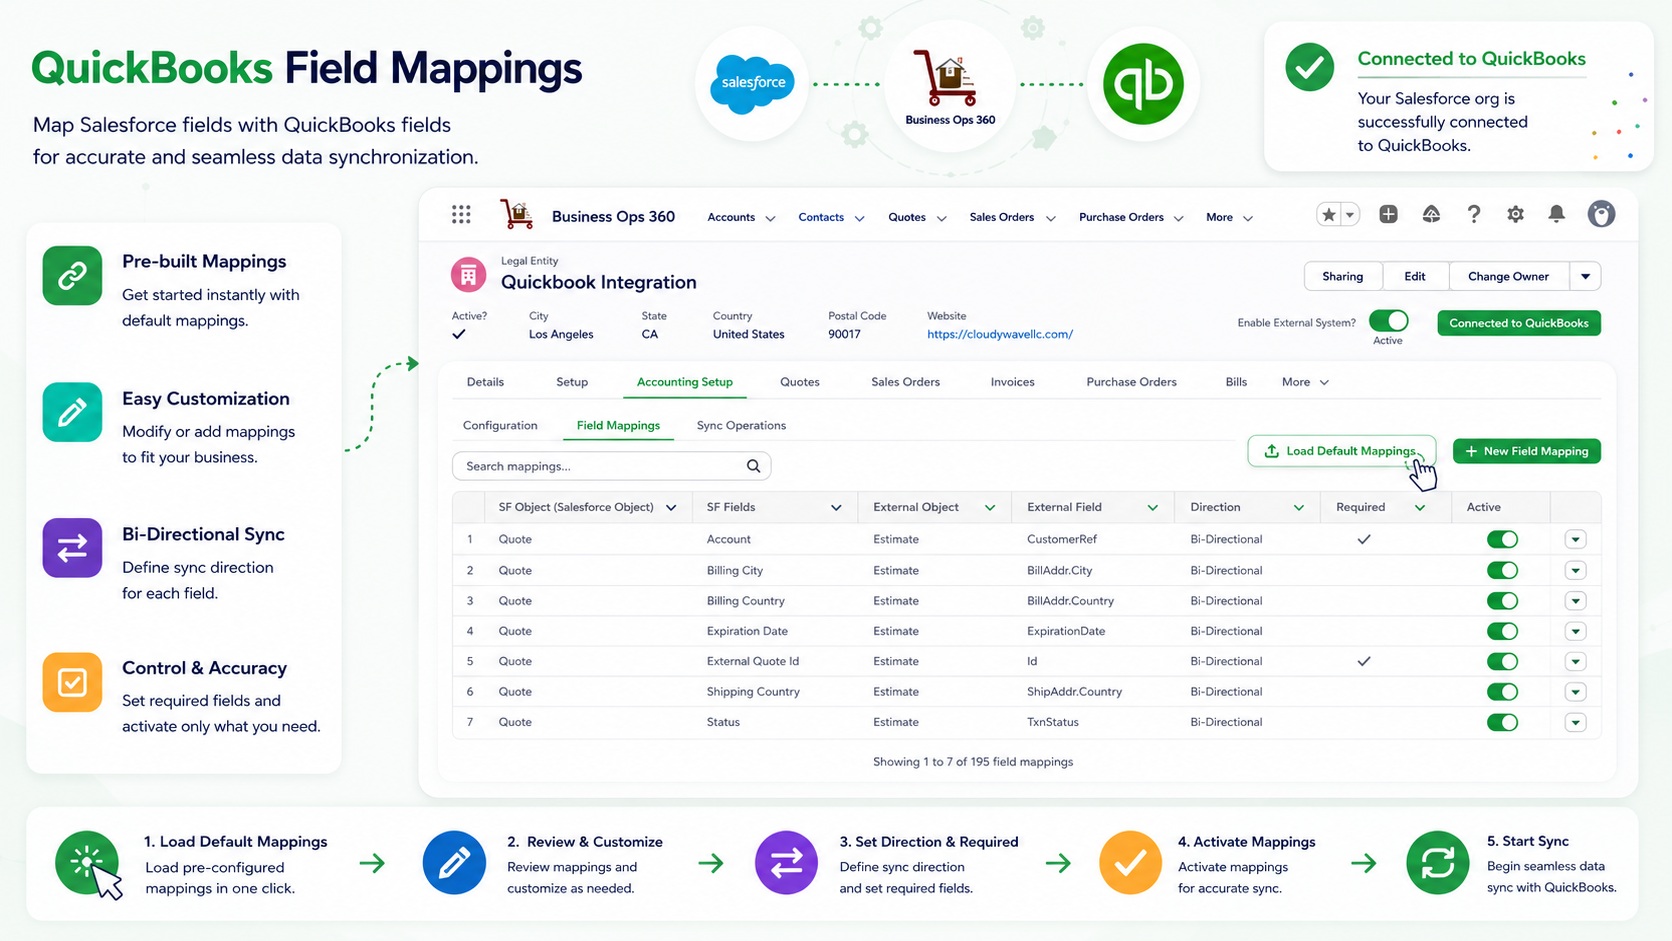Open the notifications bell icon

[x=1556, y=214]
